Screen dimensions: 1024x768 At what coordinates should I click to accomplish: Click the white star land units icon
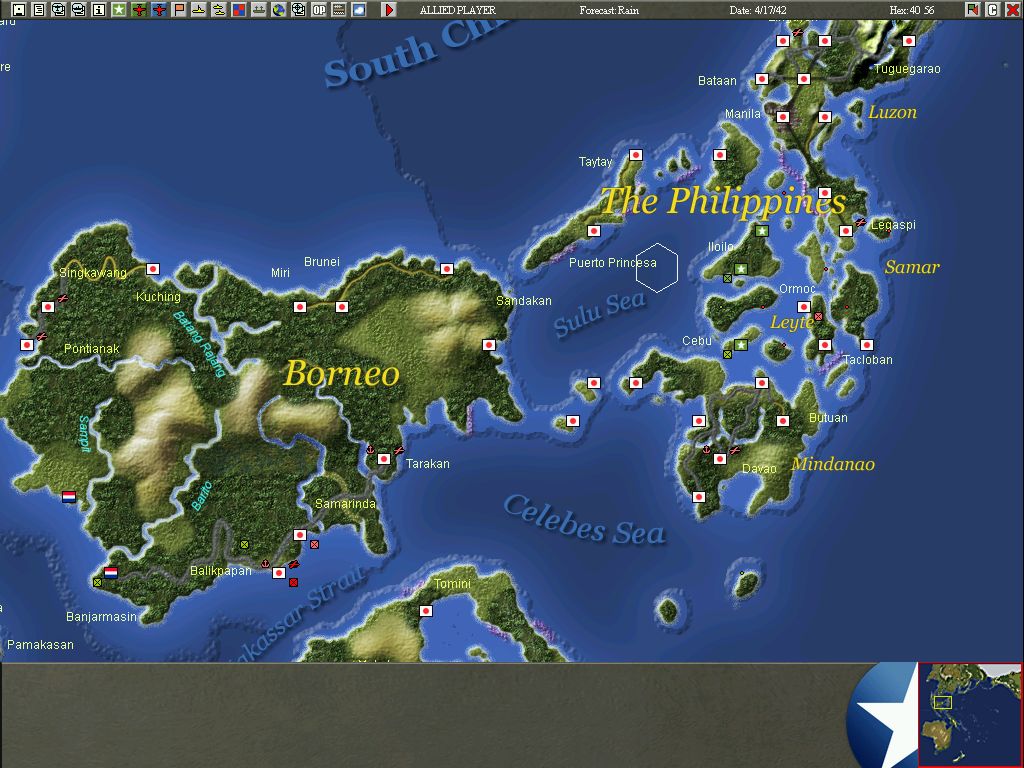pyautogui.click(x=119, y=9)
